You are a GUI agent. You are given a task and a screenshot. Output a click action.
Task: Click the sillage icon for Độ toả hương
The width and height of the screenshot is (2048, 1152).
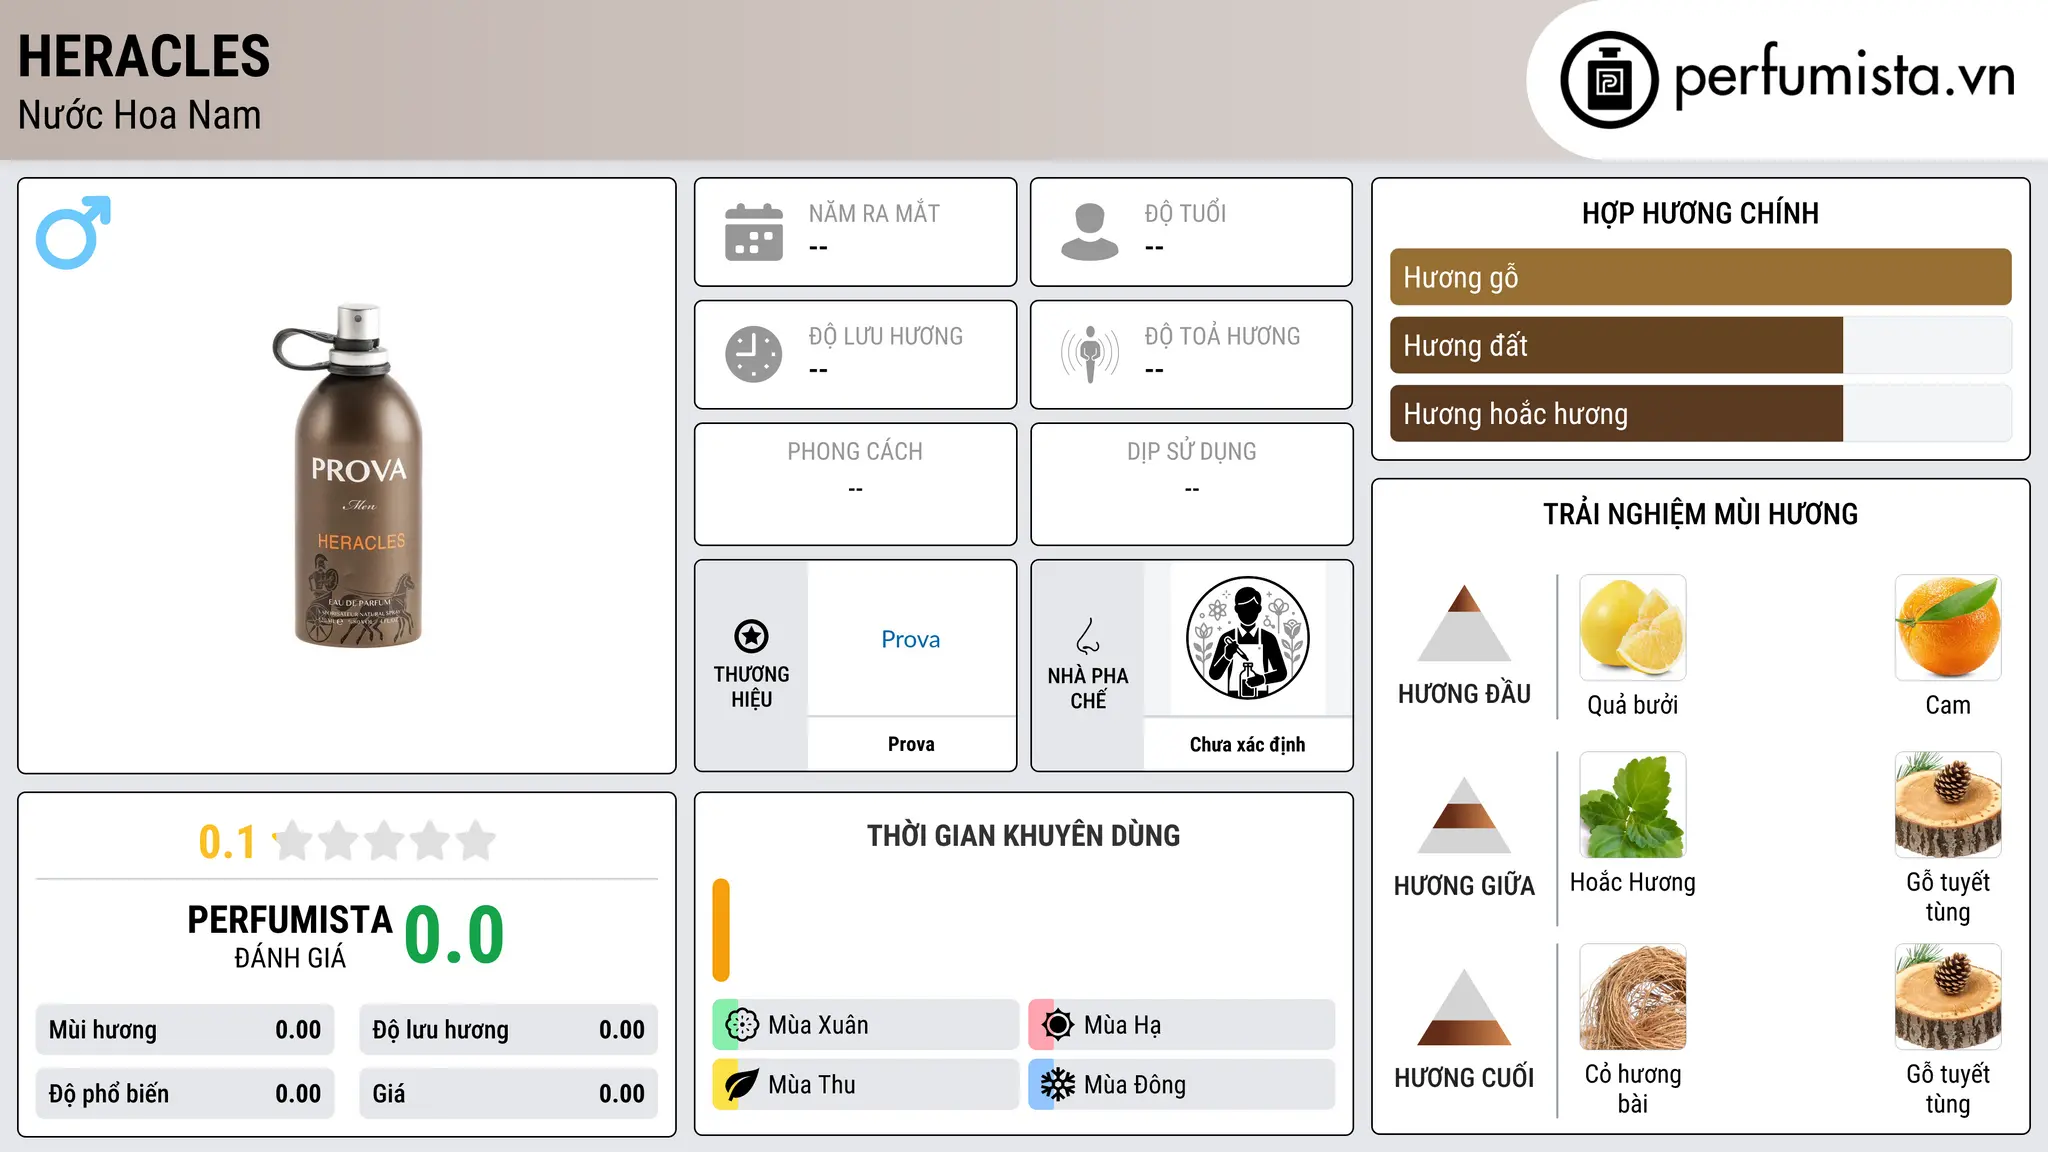pos(1090,354)
